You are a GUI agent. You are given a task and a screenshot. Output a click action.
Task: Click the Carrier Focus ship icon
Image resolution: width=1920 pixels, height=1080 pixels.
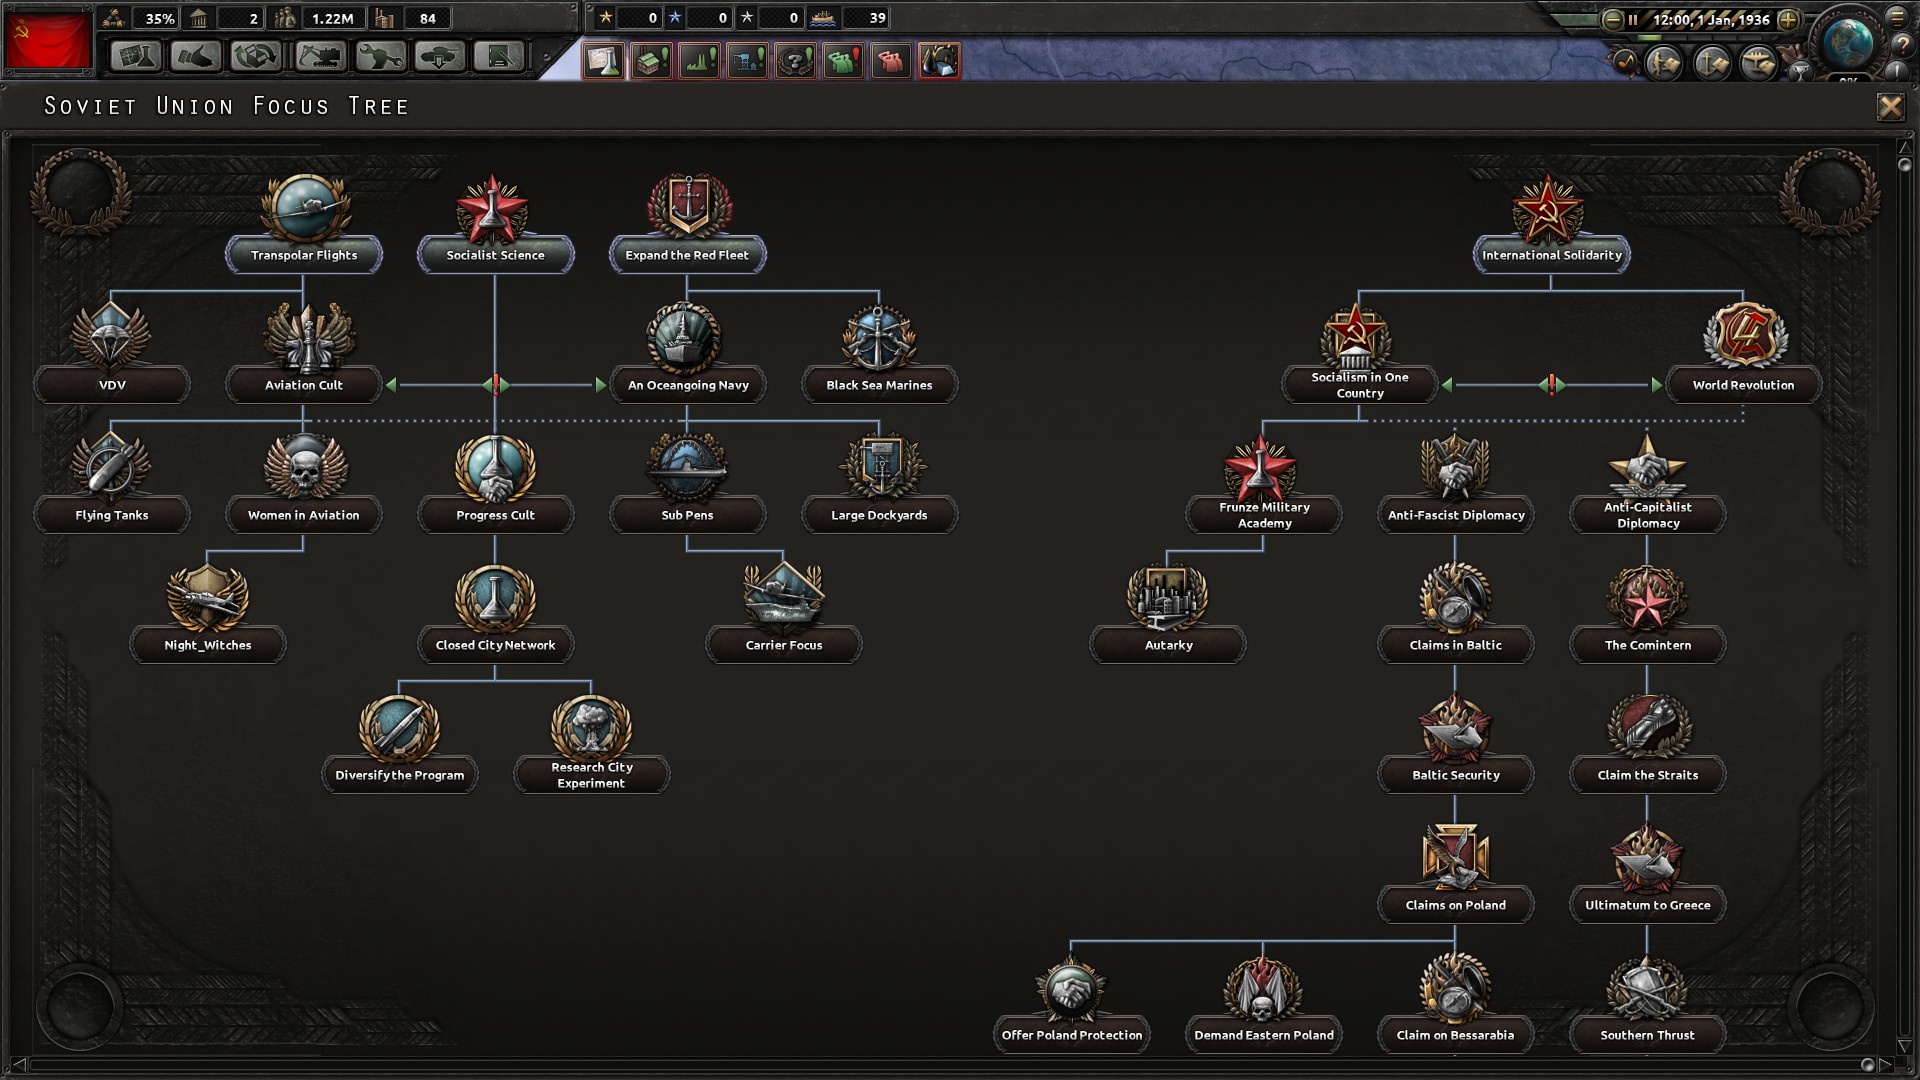[x=783, y=596]
